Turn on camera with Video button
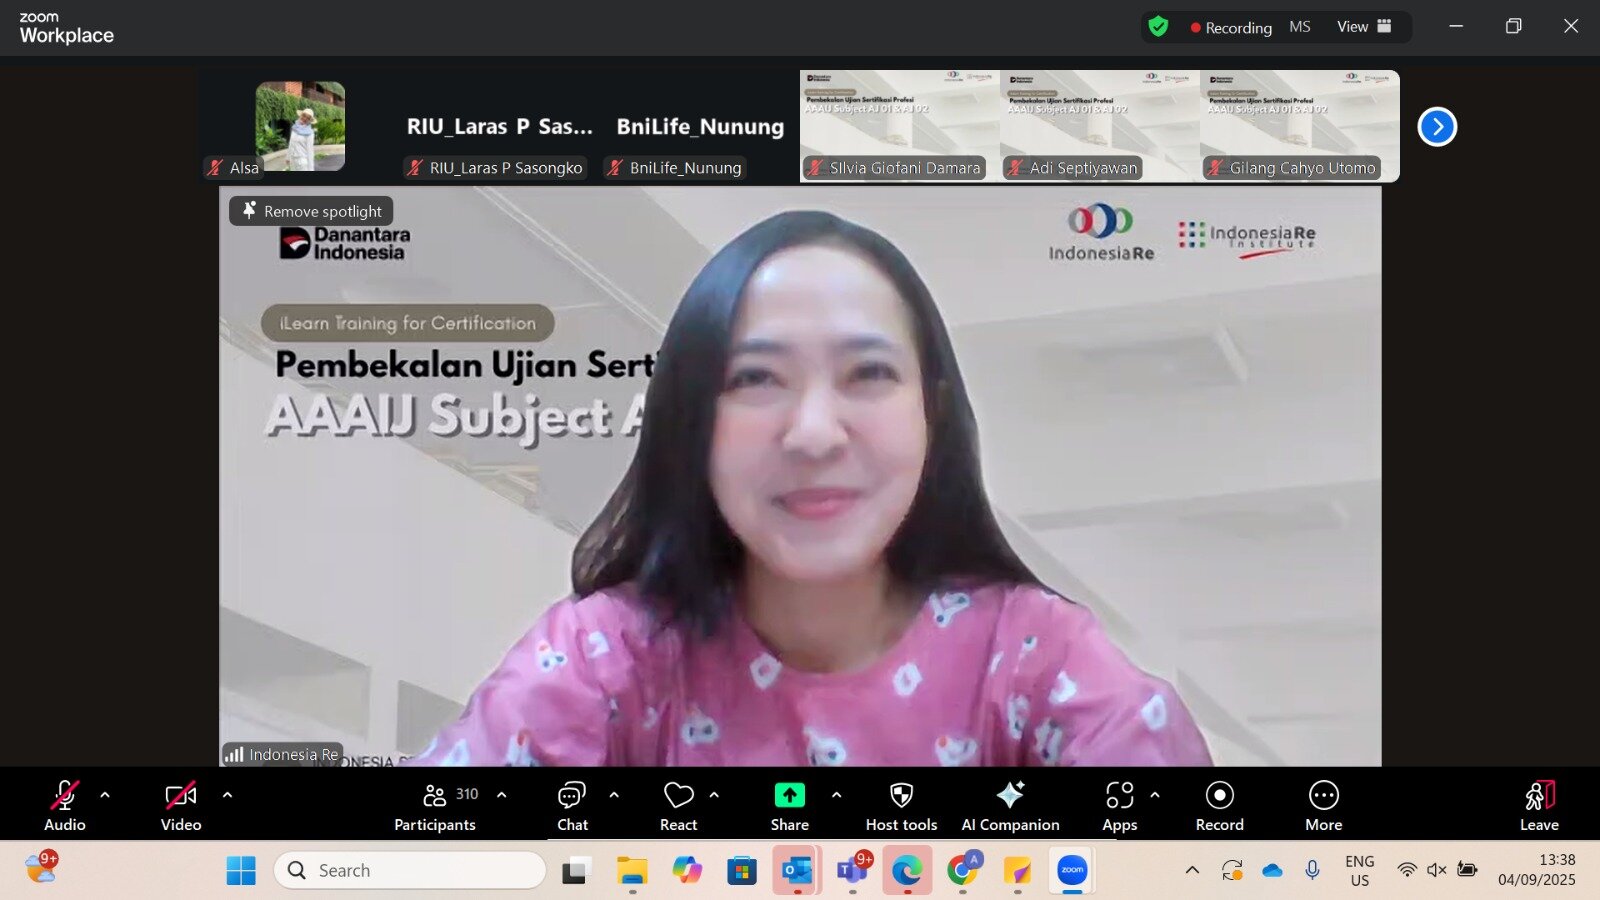1600x900 pixels. (x=181, y=806)
